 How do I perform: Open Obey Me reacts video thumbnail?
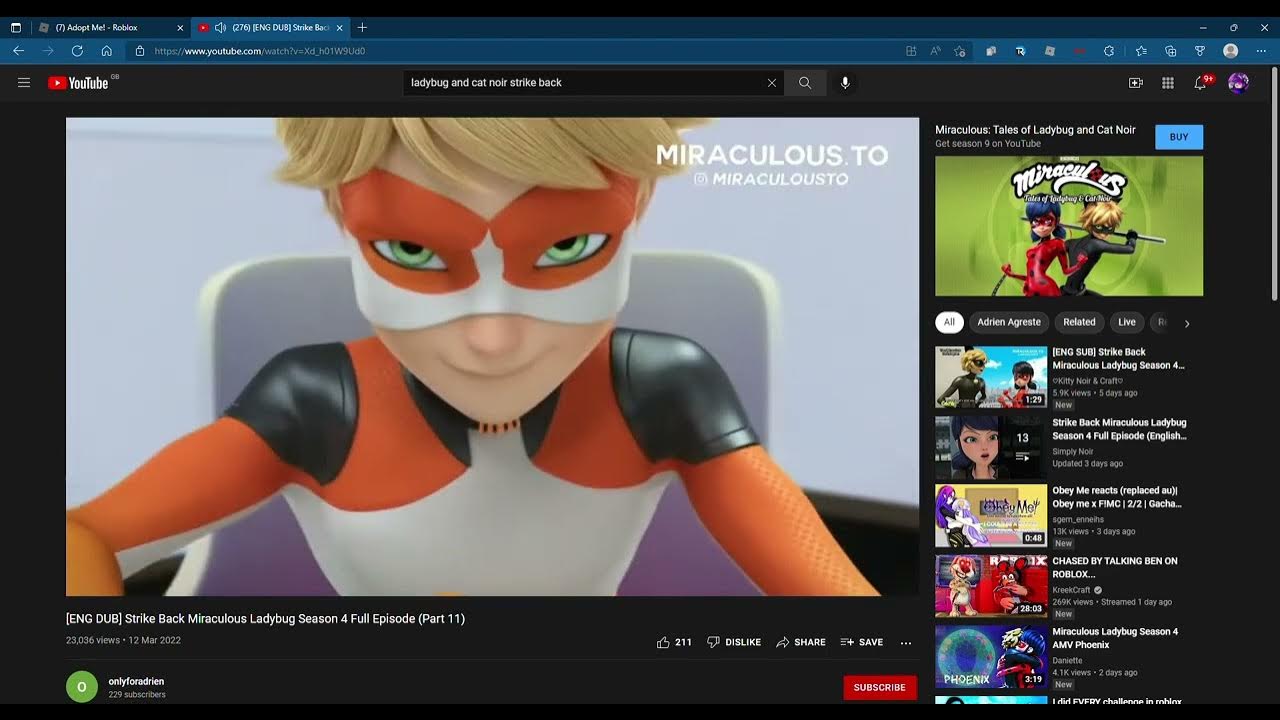coord(991,515)
